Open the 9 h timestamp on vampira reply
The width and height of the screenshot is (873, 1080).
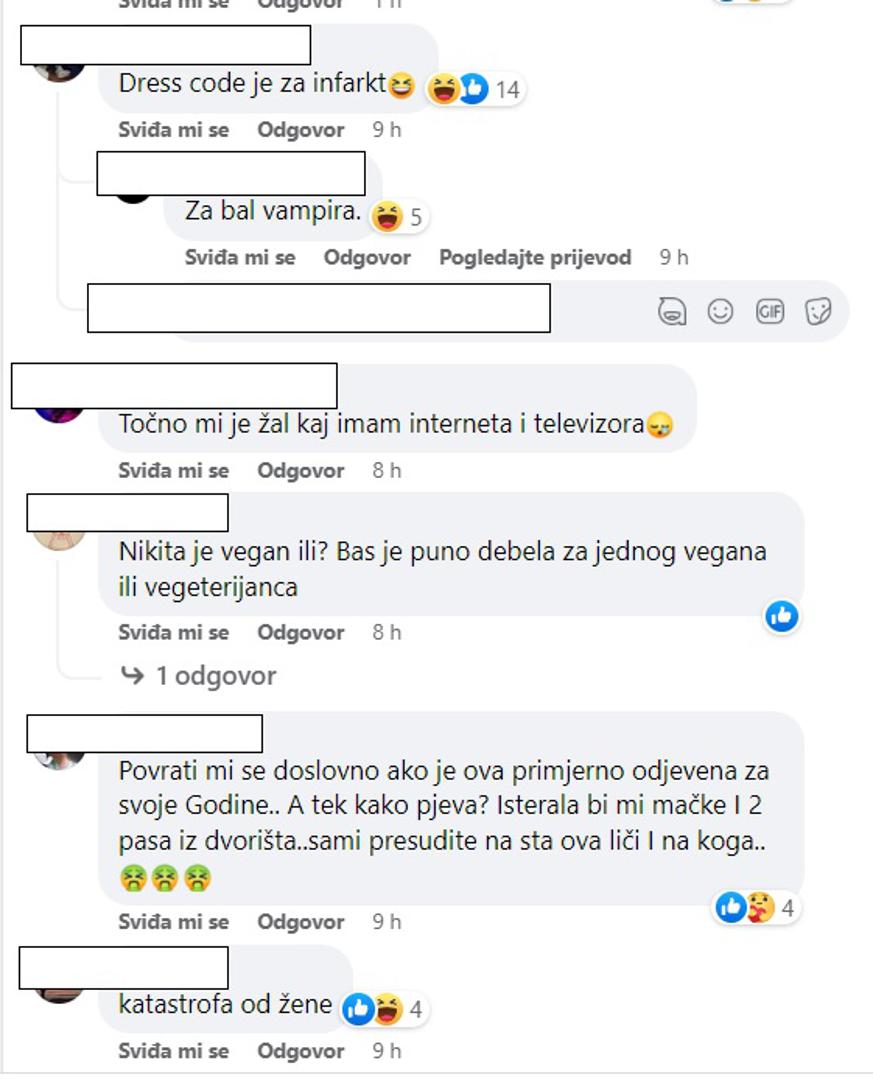pyautogui.click(x=674, y=257)
